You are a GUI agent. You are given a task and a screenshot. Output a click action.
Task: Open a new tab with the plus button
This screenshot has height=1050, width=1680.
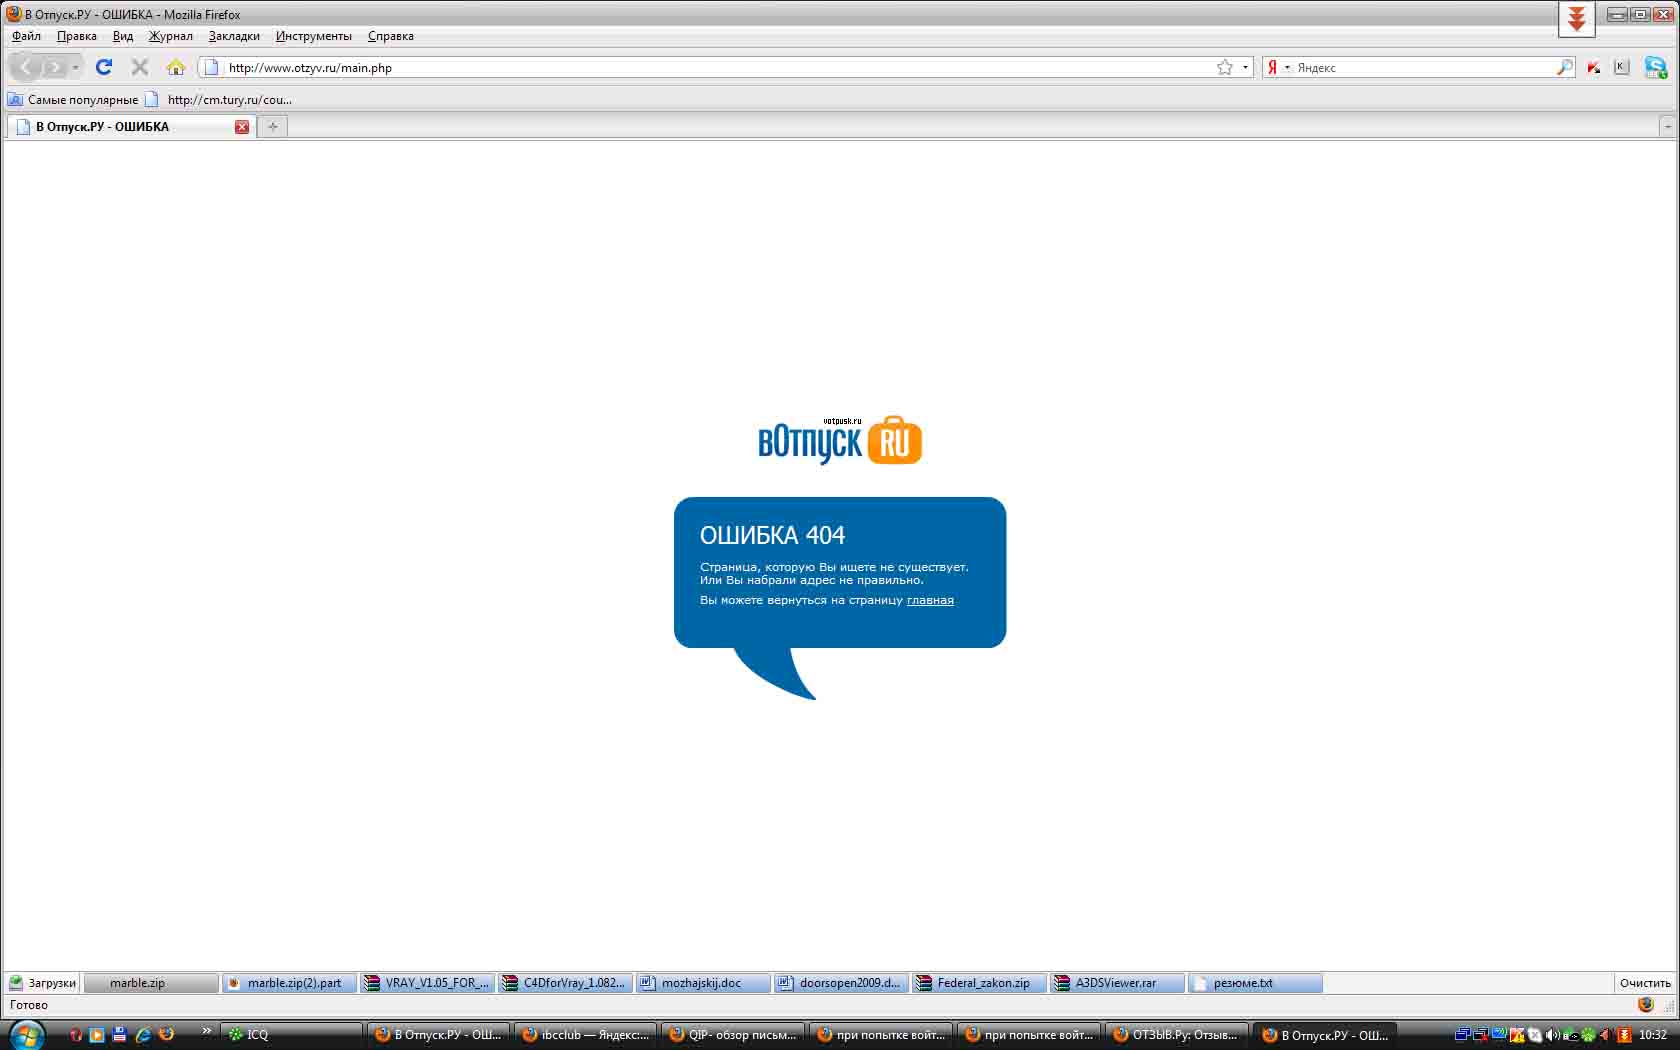(272, 127)
